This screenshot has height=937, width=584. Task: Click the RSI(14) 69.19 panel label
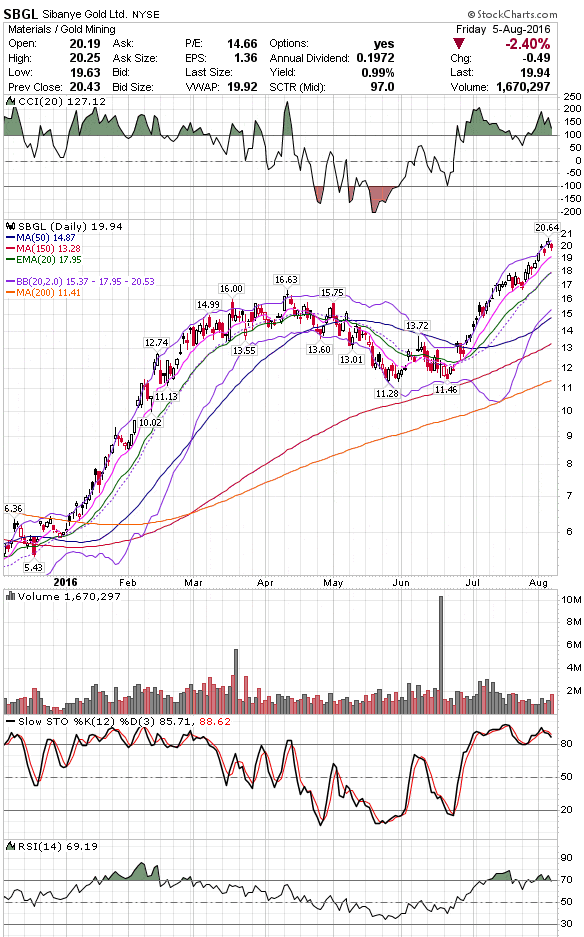coord(58,846)
